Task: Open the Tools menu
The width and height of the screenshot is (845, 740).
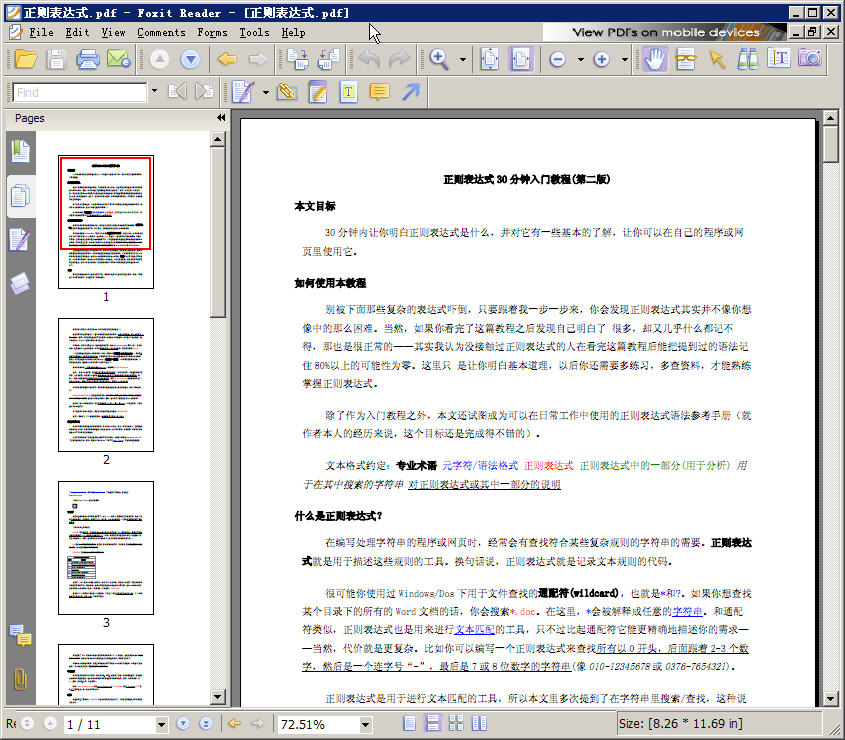Action: tap(254, 32)
